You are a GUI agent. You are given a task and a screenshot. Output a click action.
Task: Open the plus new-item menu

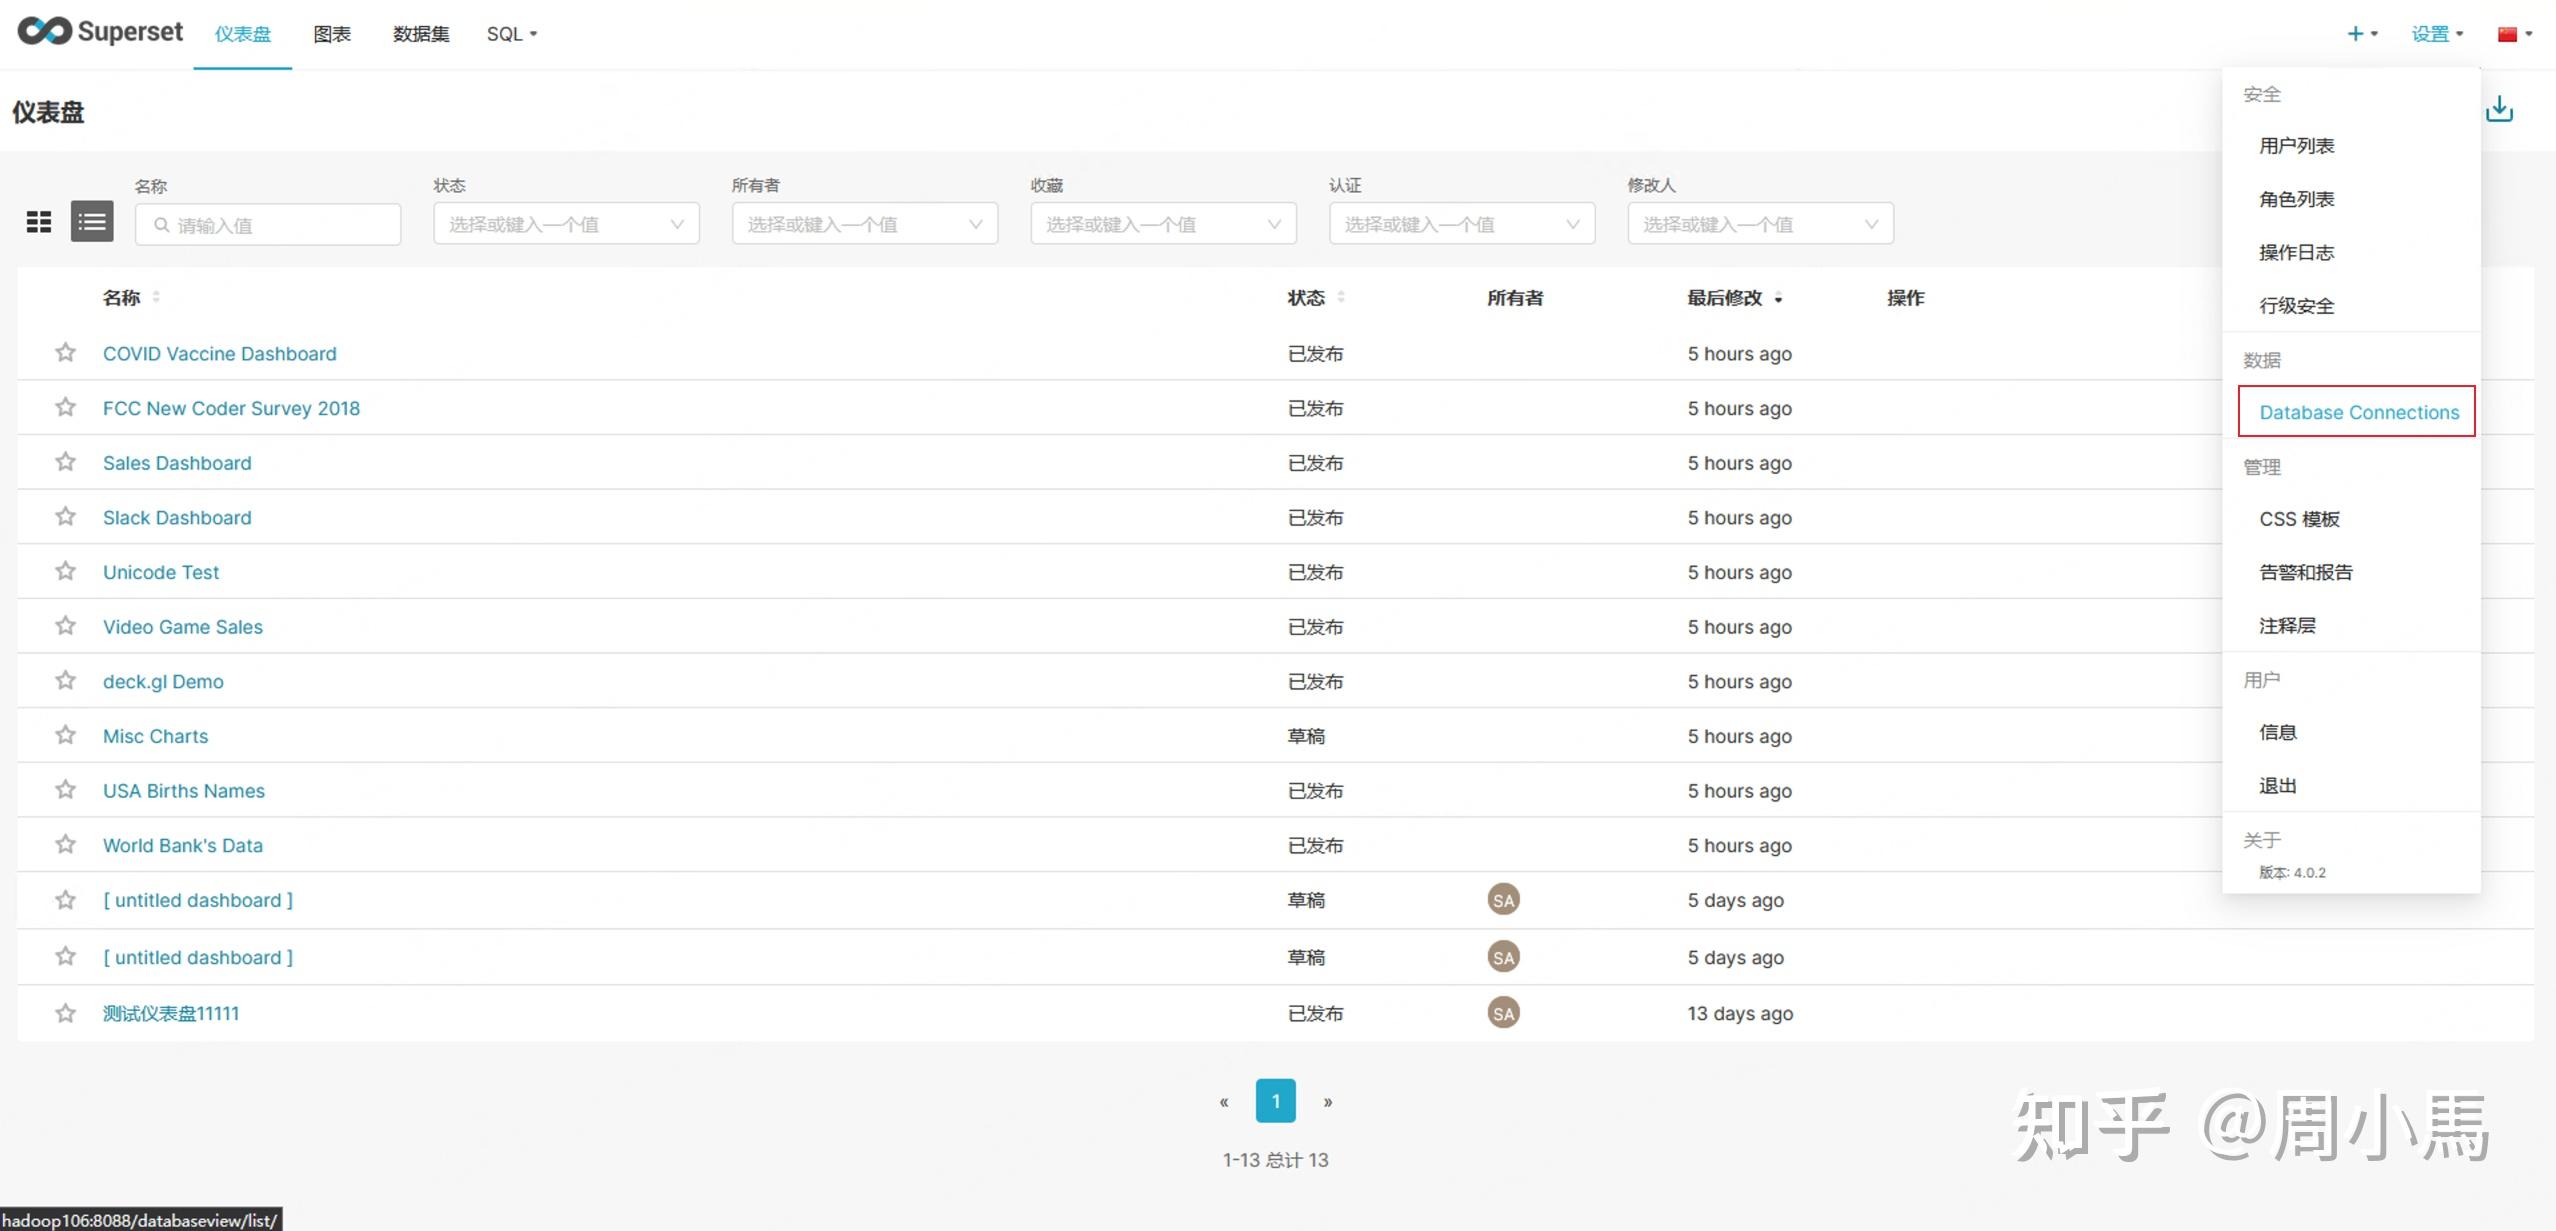[2361, 34]
